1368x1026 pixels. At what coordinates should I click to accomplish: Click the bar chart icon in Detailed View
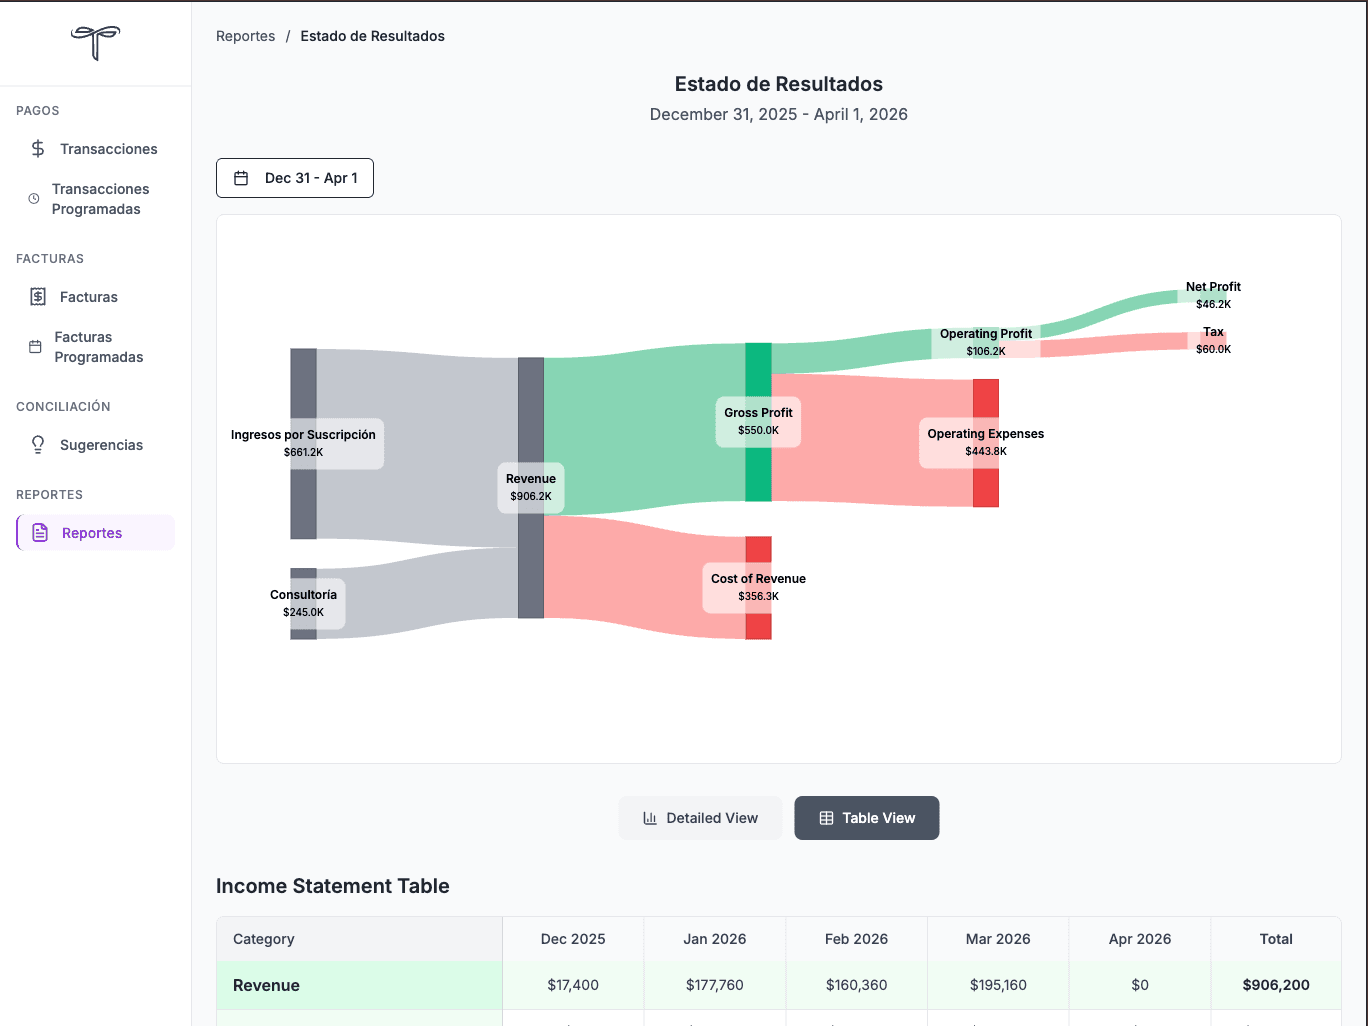tap(650, 818)
